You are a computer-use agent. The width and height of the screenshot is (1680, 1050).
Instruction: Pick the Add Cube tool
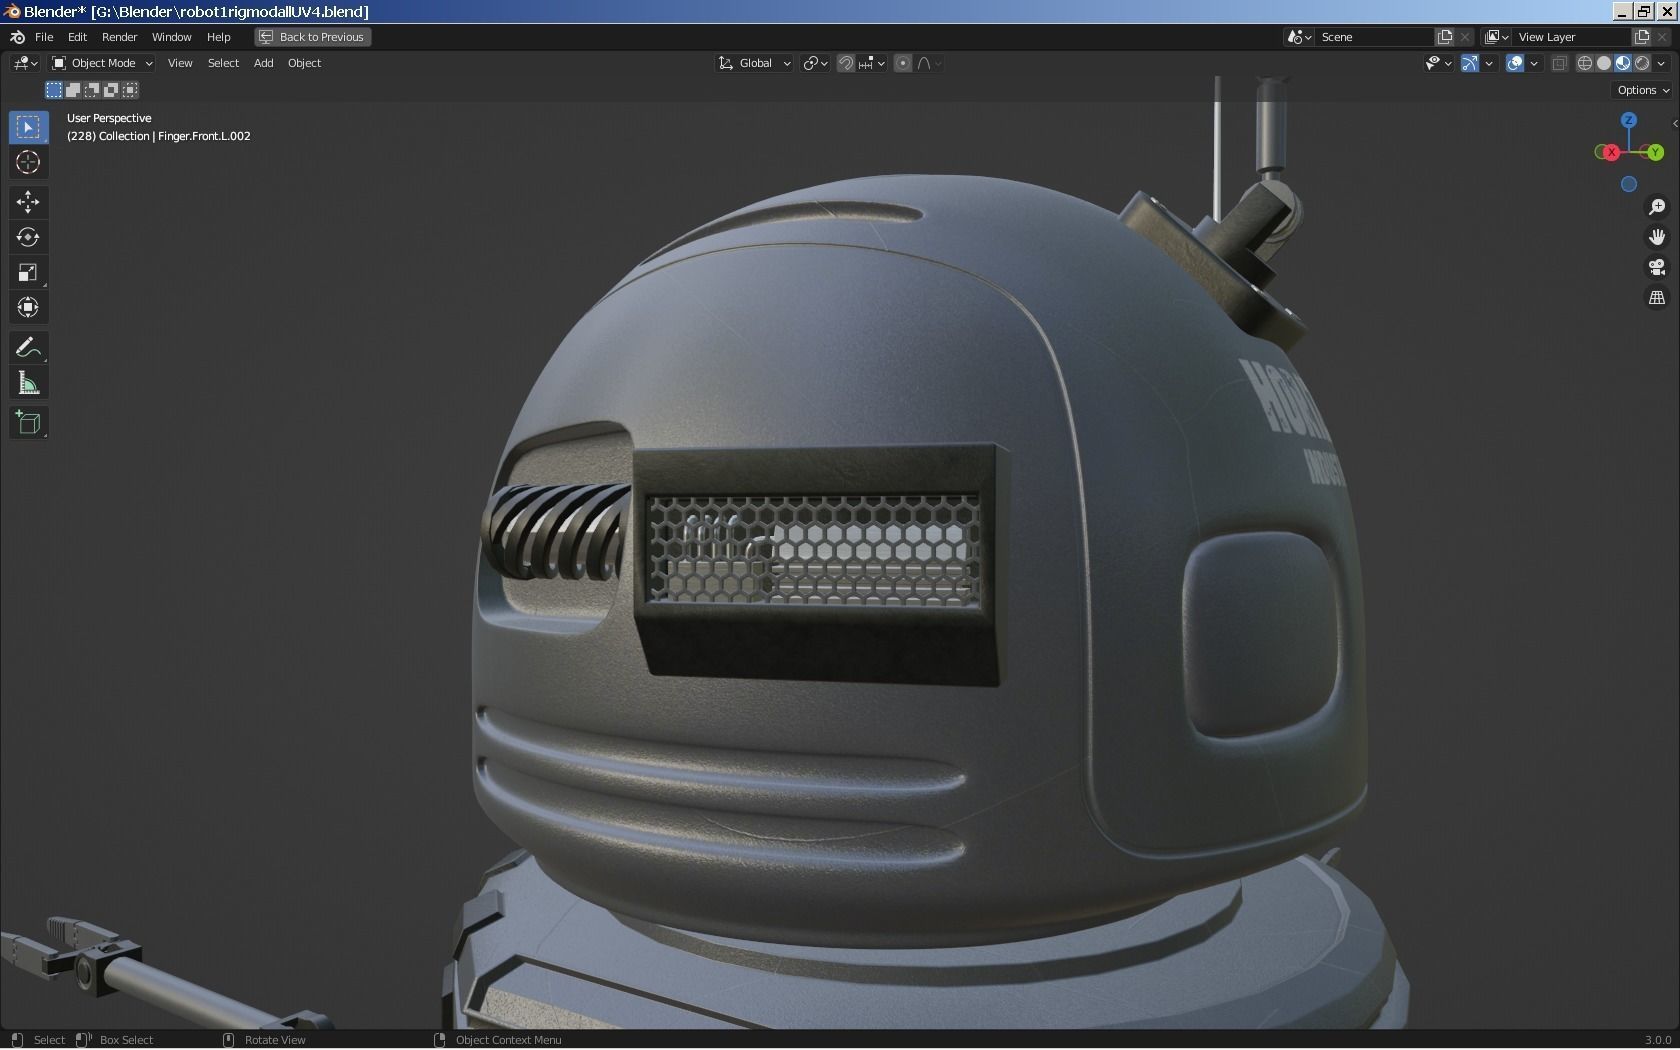point(28,423)
